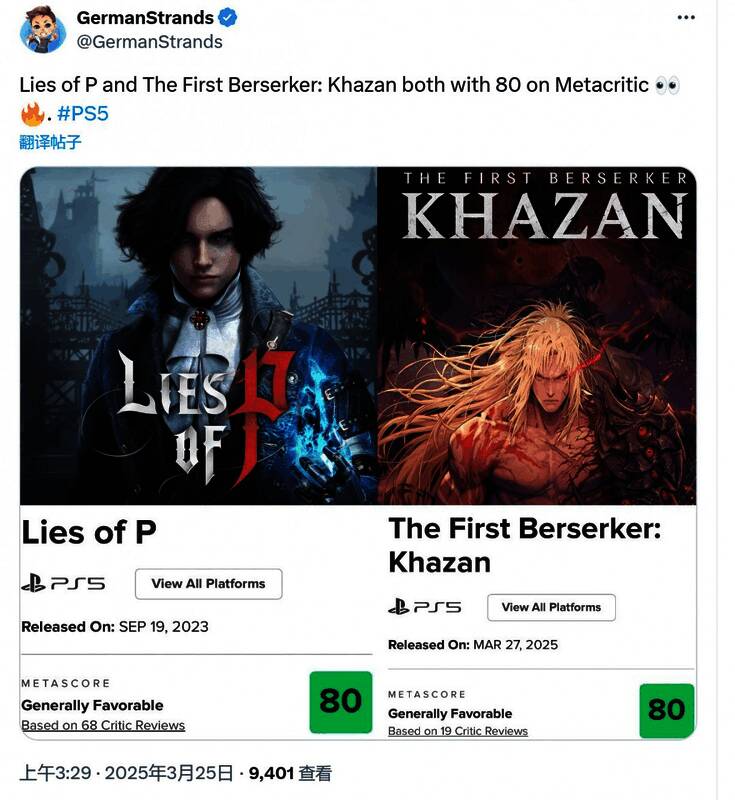735x800 pixels.
Task: Click the GermanStrands display name
Action: pos(145,18)
